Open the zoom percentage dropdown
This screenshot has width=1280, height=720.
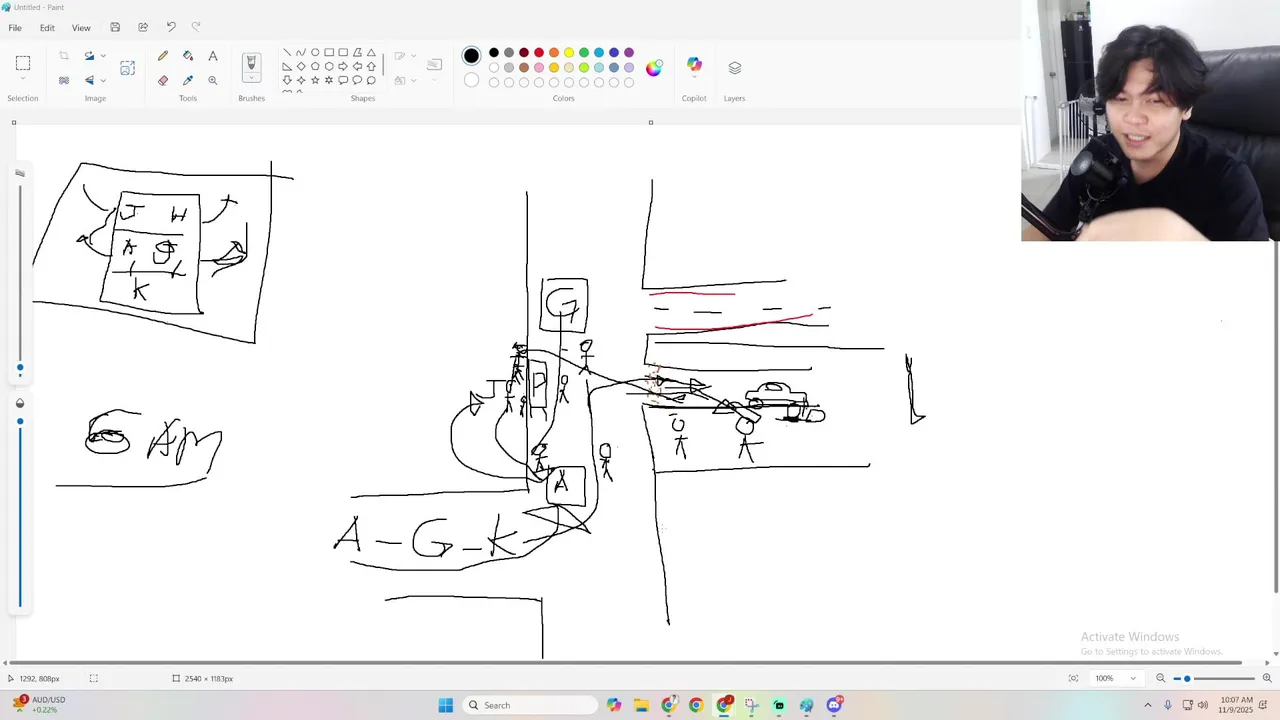[x=1133, y=678]
